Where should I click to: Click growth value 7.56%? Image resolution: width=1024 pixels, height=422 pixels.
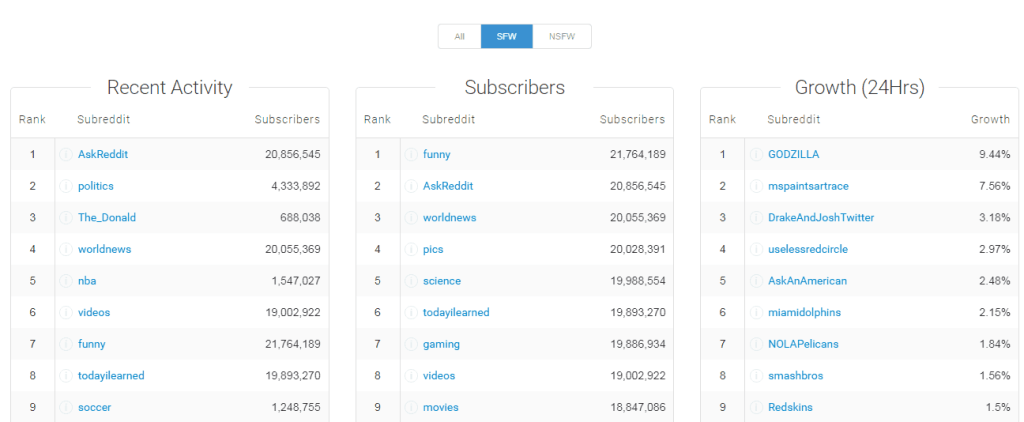(993, 186)
